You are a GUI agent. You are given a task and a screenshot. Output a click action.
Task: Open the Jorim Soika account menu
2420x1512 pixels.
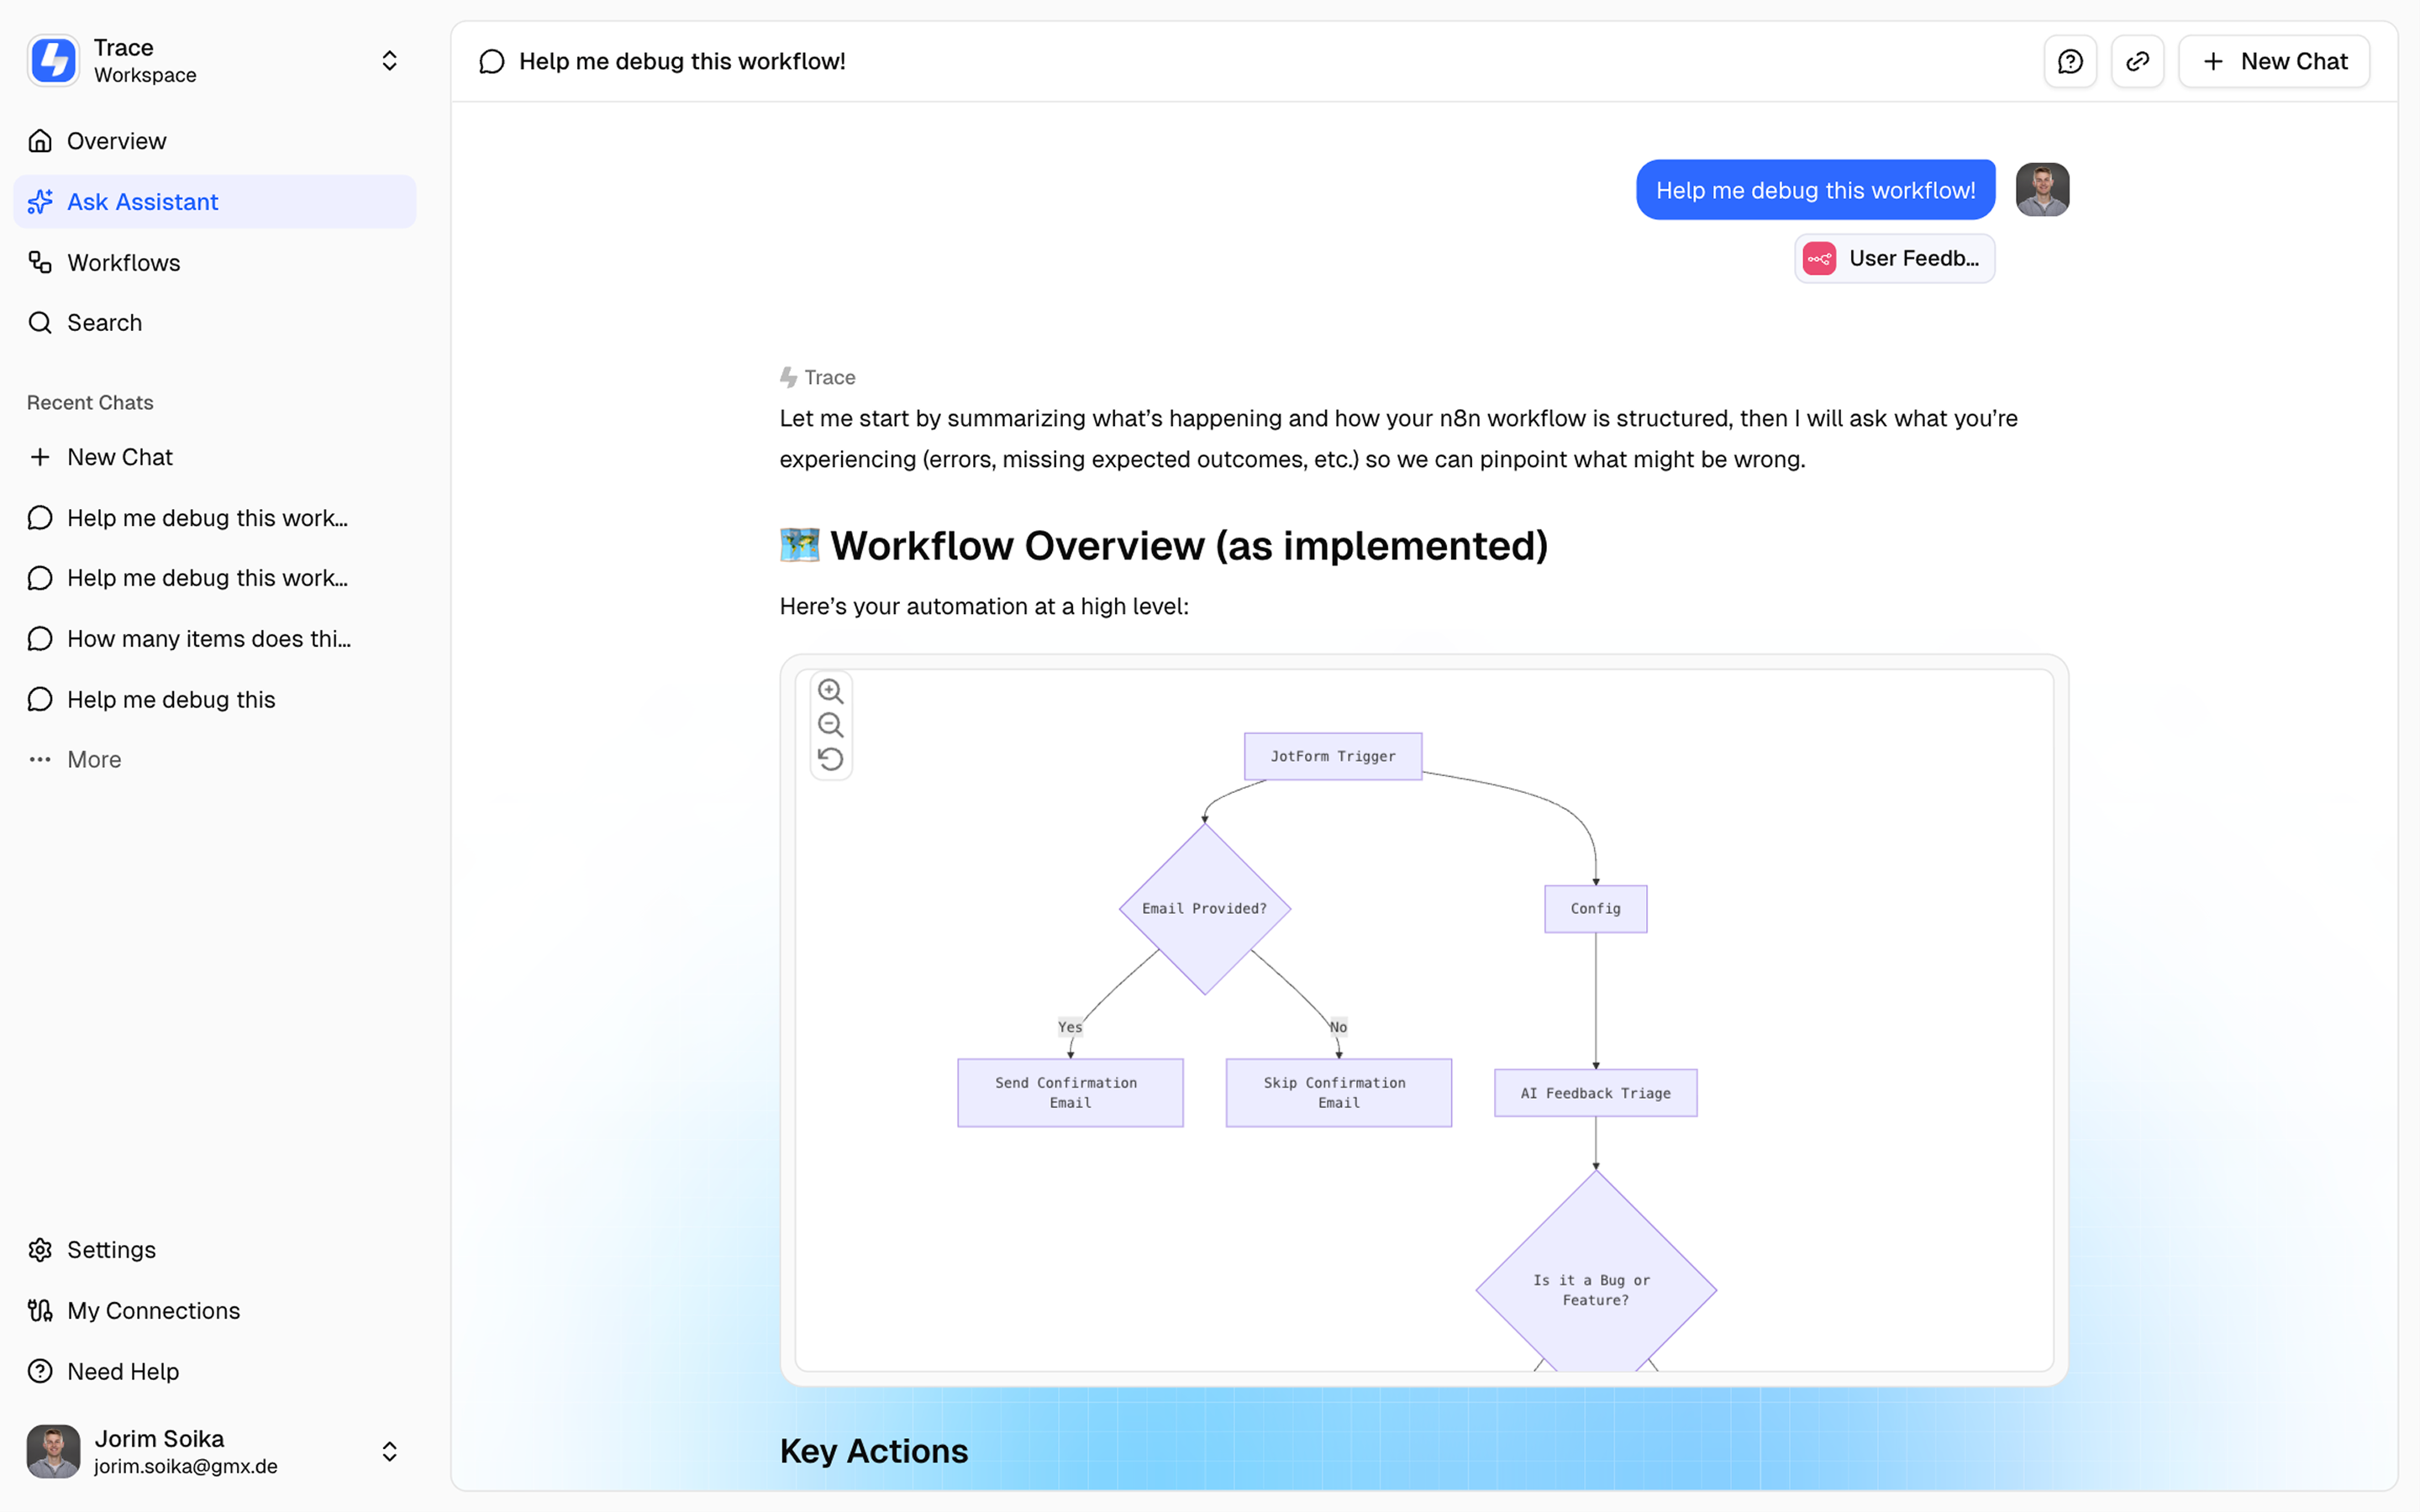click(390, 1451)
